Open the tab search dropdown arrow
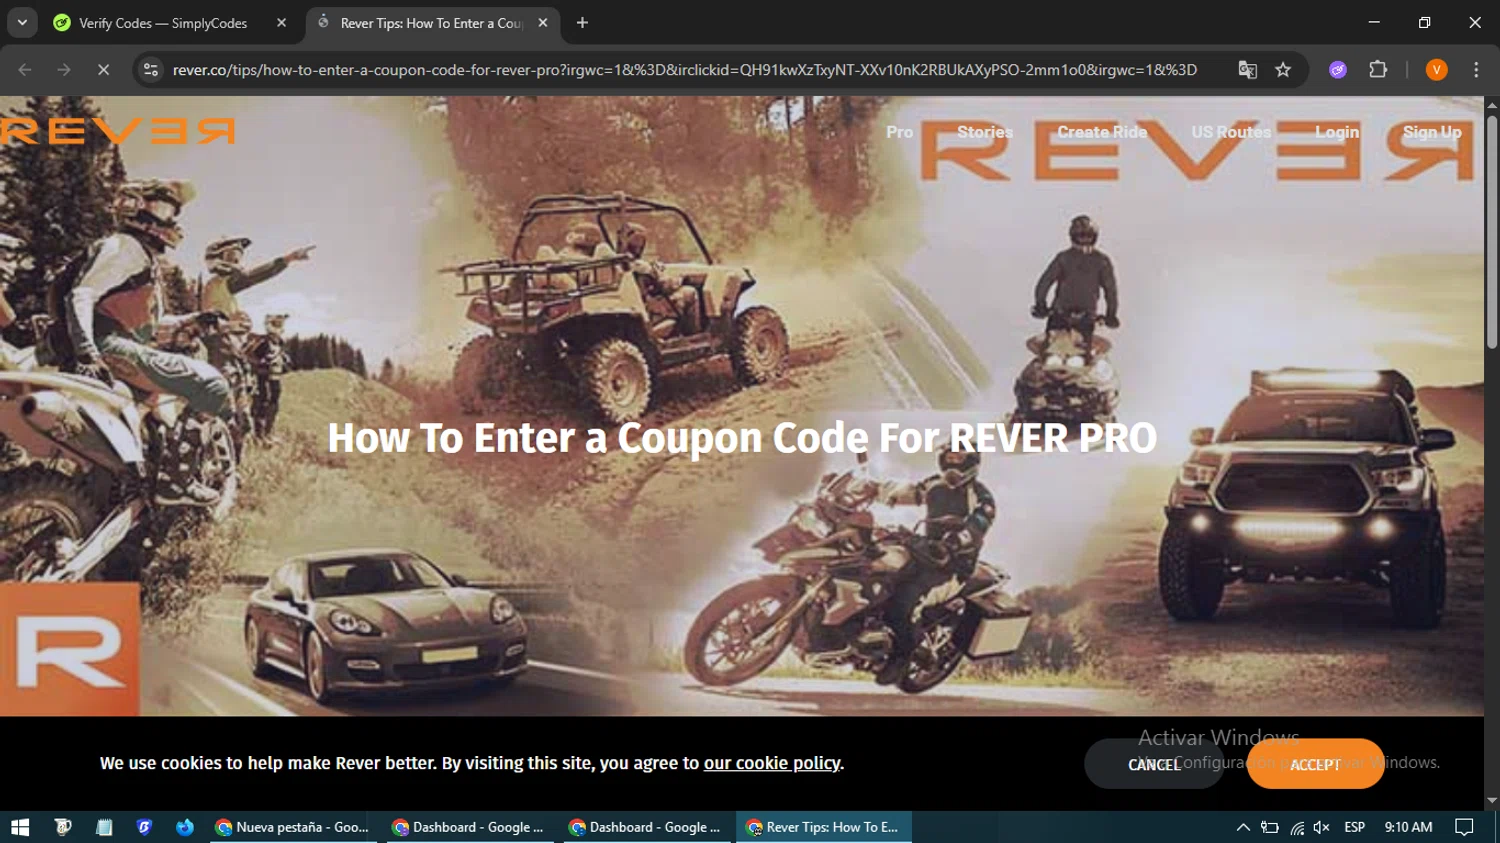This screenshot has width=1500, height=843. tap(22, 22)
